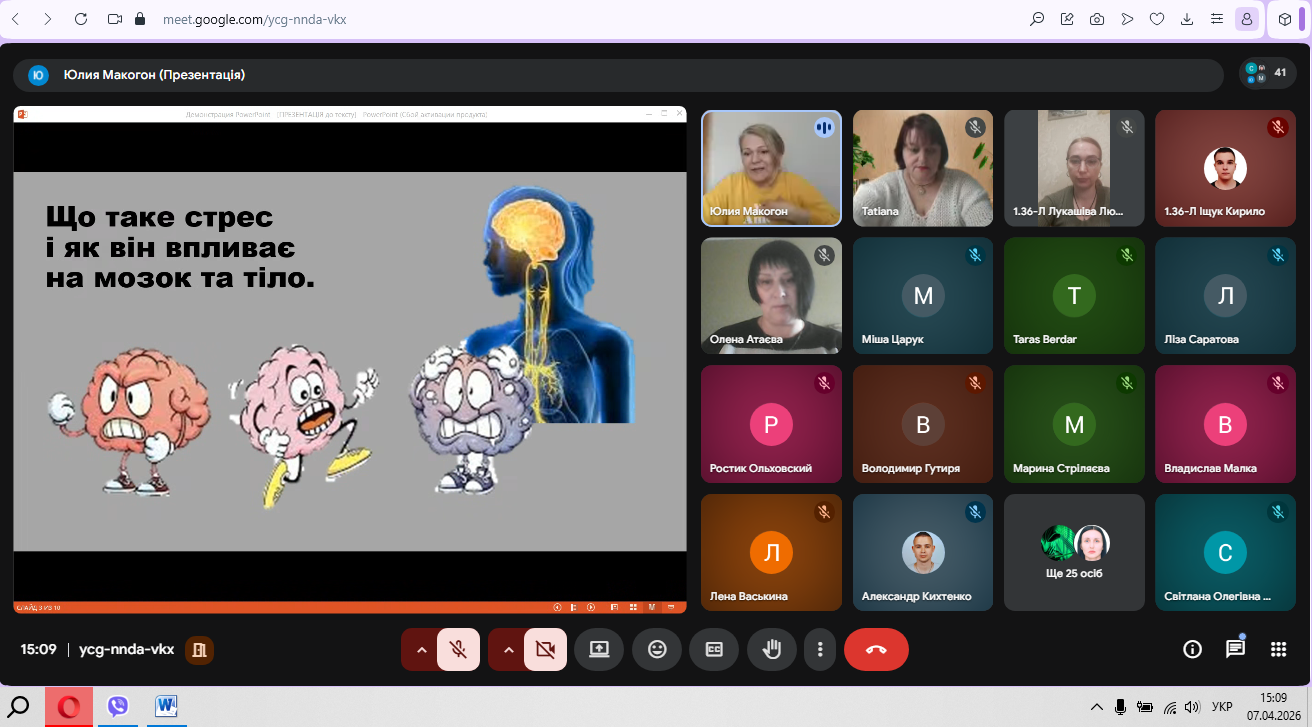Screen dimensions: 1312x727
Task: Open the activities grid icon
Action: tap(1278, 649)
